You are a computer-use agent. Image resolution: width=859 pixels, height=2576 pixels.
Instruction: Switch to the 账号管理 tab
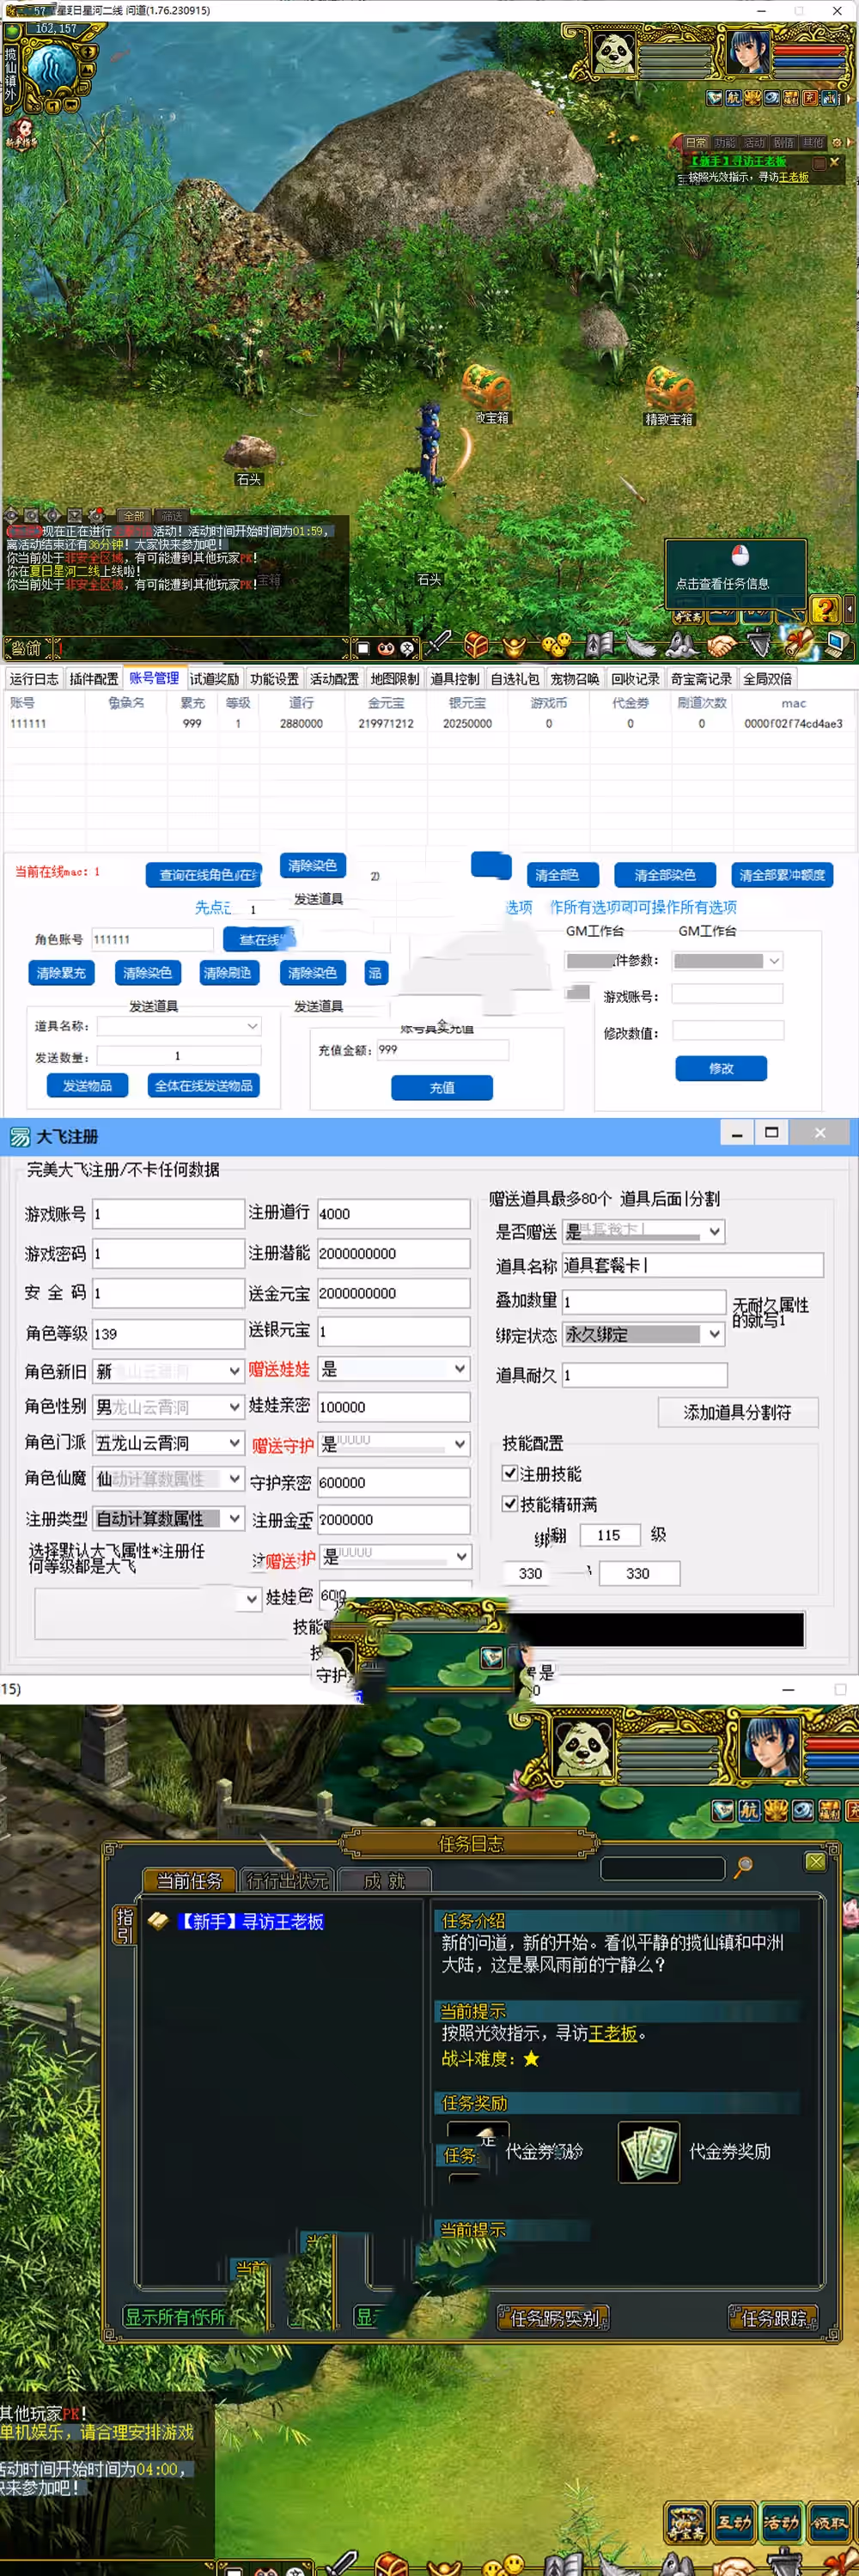tap(153, 679)
